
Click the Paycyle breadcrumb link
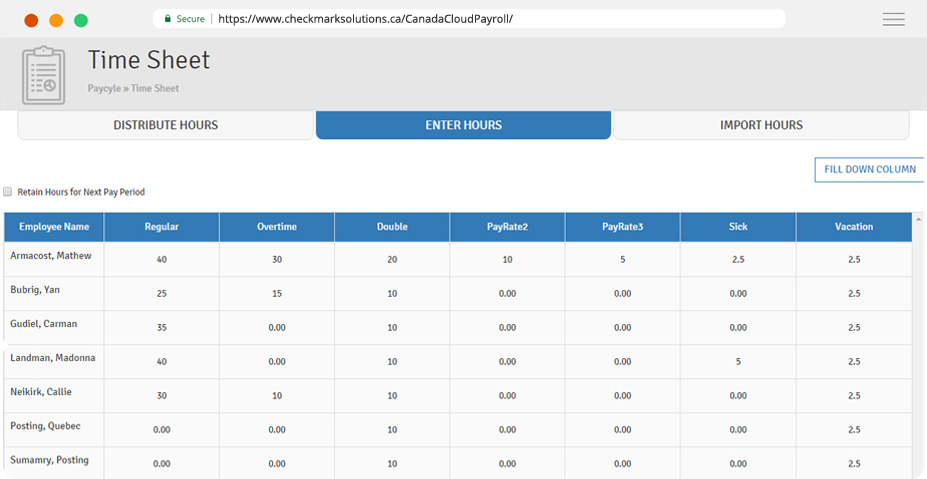tap(104, 89)
